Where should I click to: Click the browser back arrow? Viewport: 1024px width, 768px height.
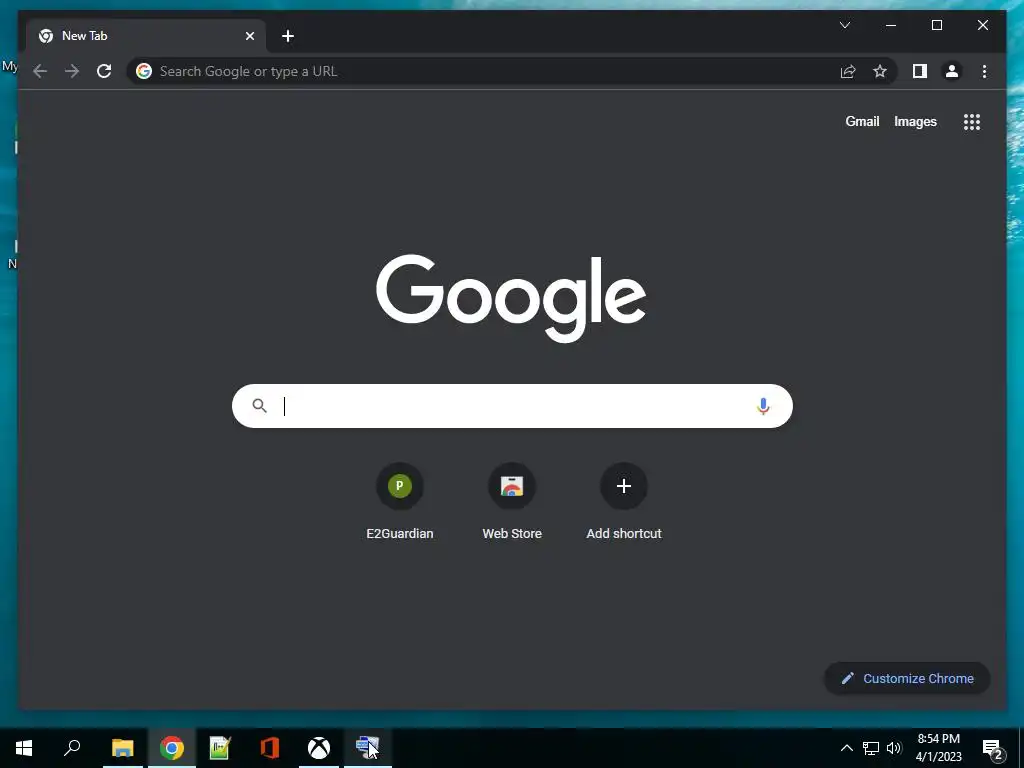pos(40,71)
